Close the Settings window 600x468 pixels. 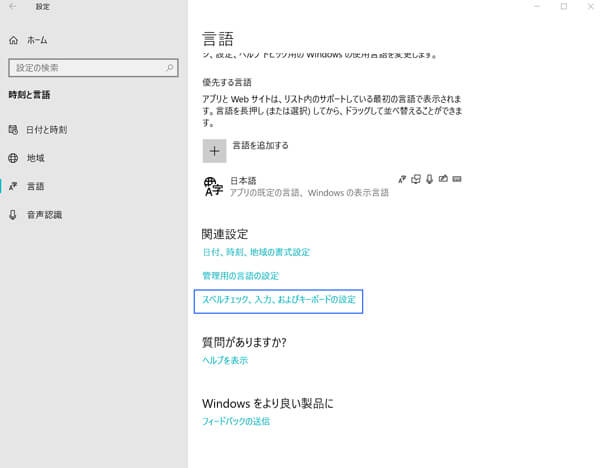[590, 7]
